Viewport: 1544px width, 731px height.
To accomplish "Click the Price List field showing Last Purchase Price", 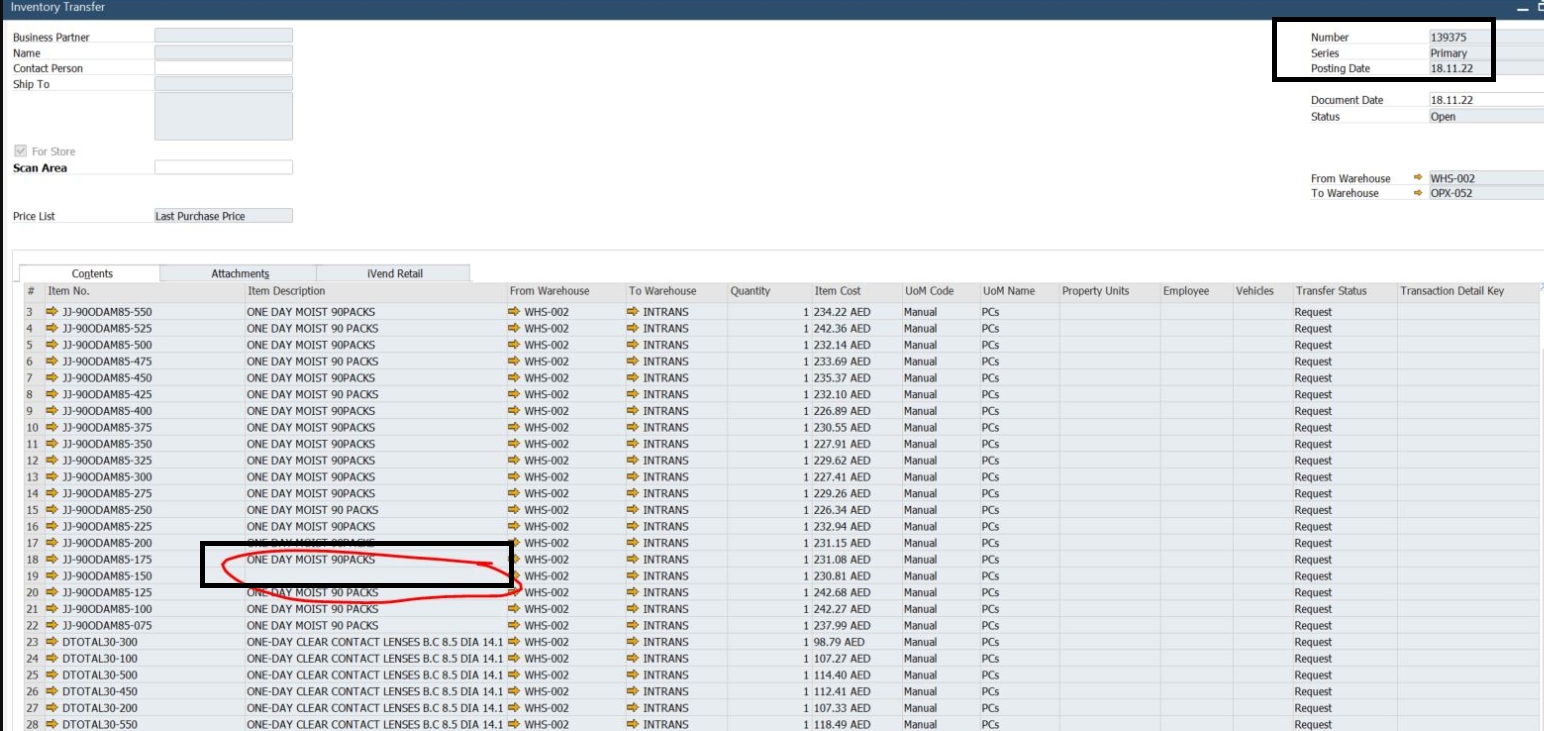I will (x=224, y=216).
